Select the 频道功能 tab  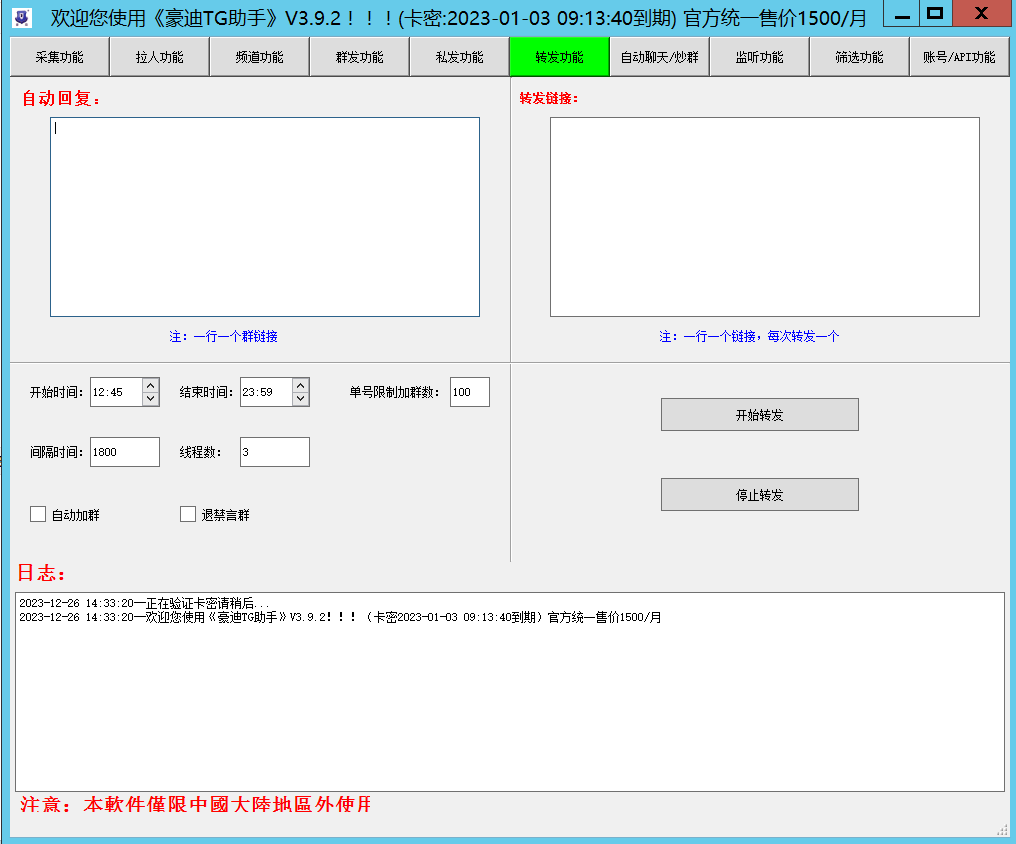[x=259, y=57]
